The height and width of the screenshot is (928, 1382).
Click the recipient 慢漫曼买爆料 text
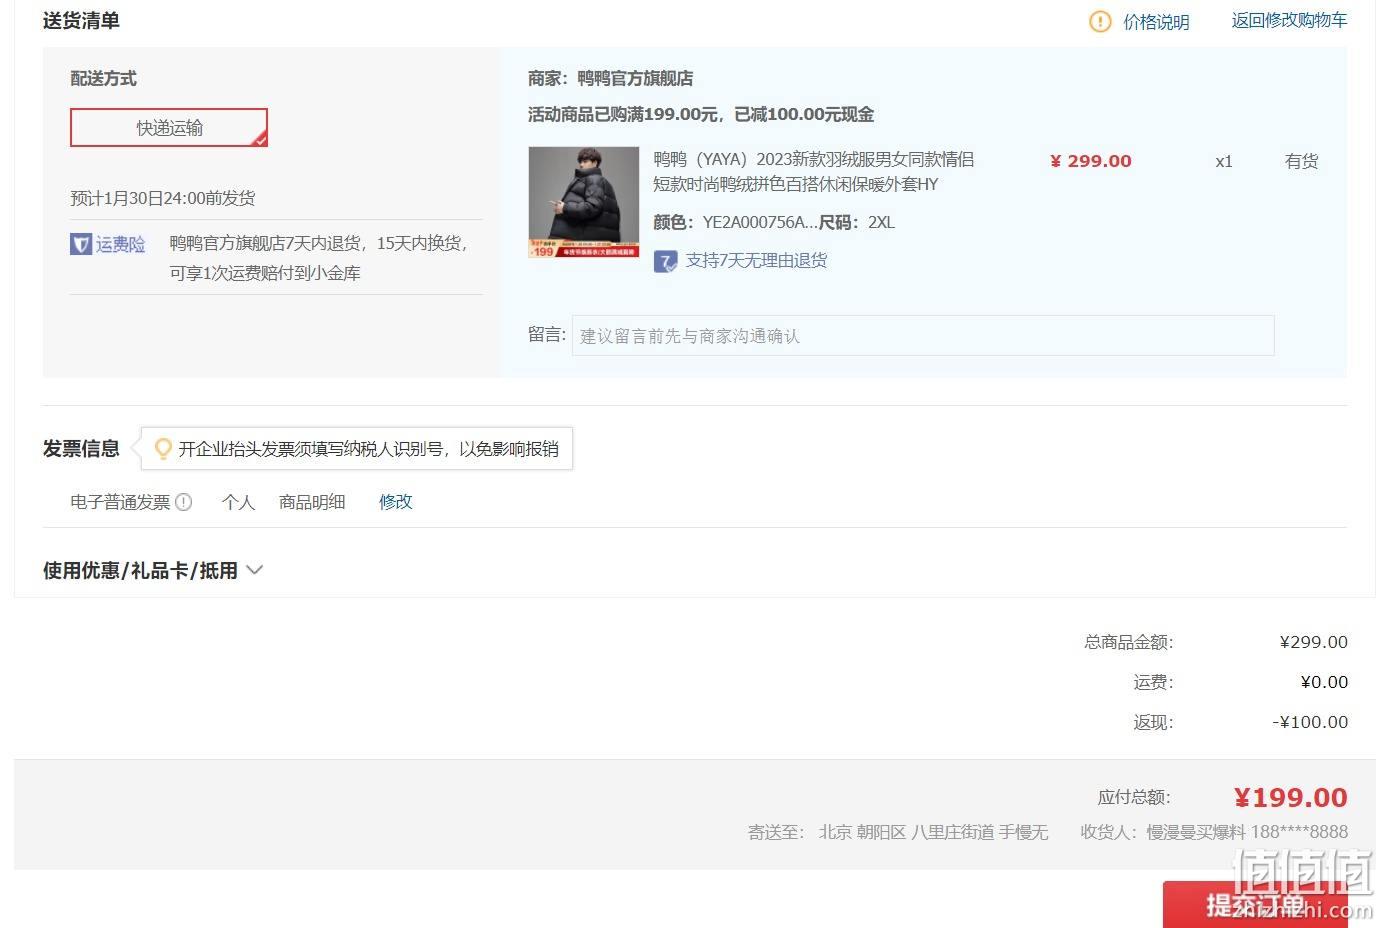[1196, 832]
